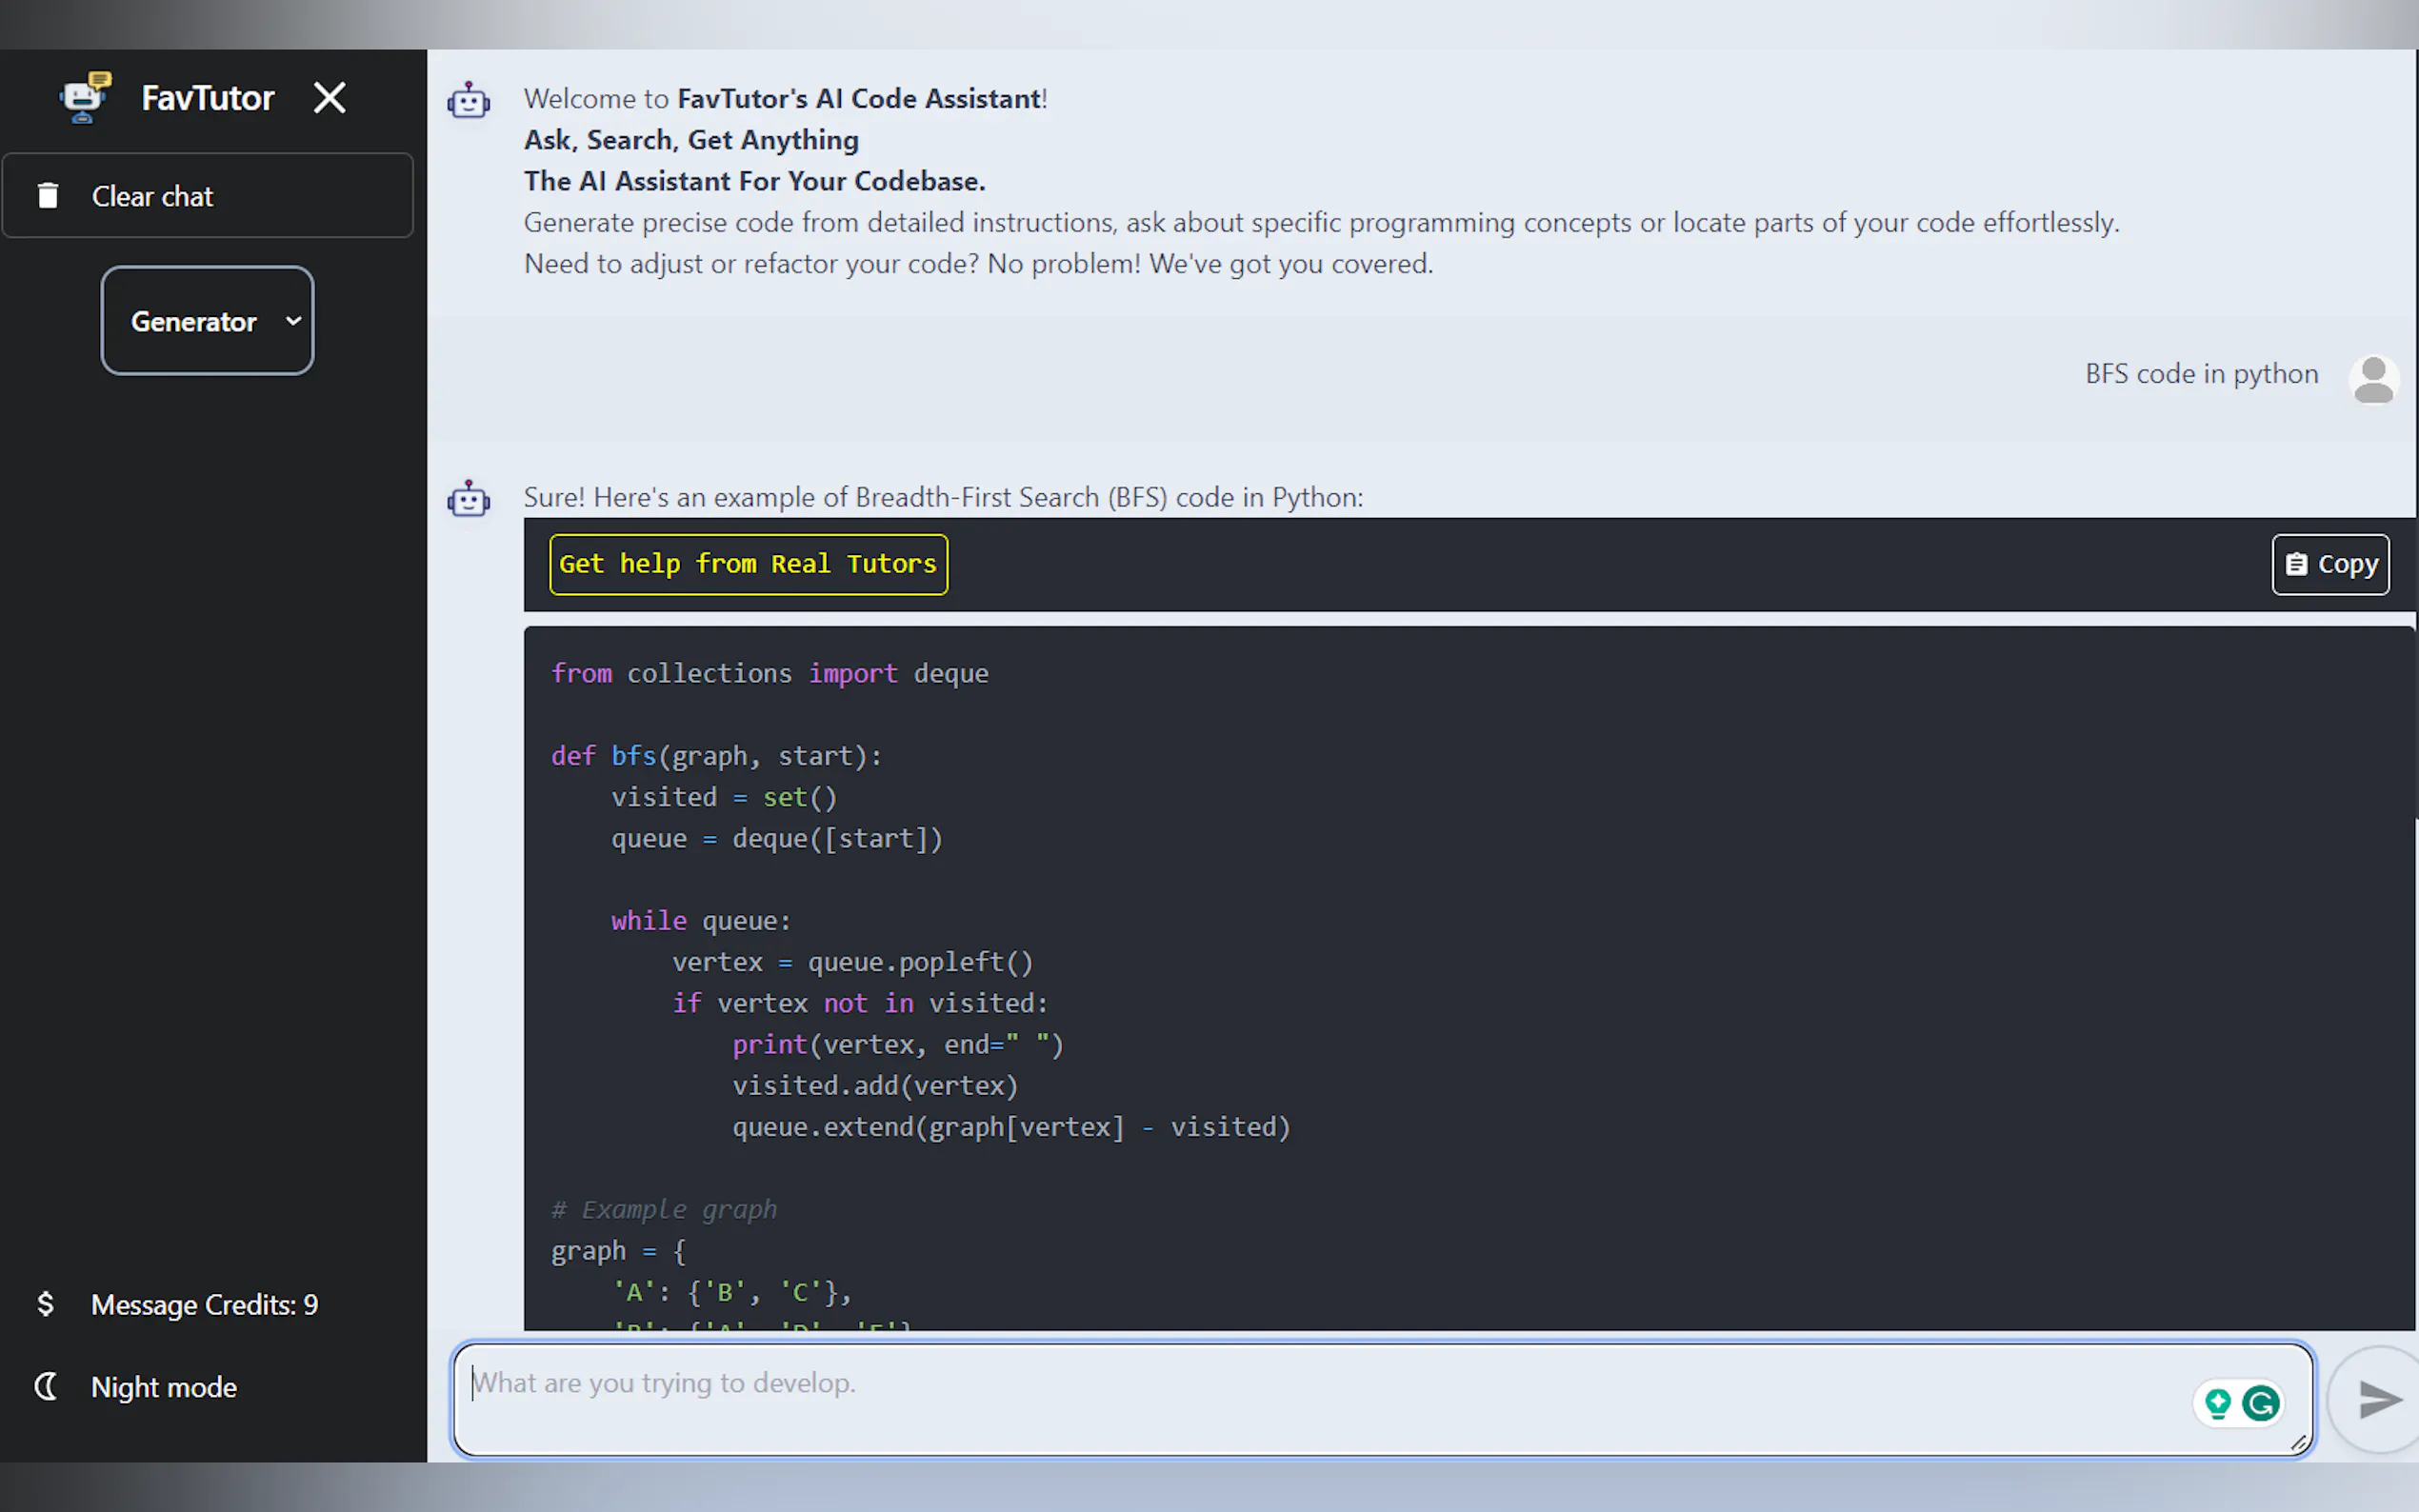Click the bot avatar beside the welcome message
The height and width of the screenshot is (1512, 2419).
[468, 101]
